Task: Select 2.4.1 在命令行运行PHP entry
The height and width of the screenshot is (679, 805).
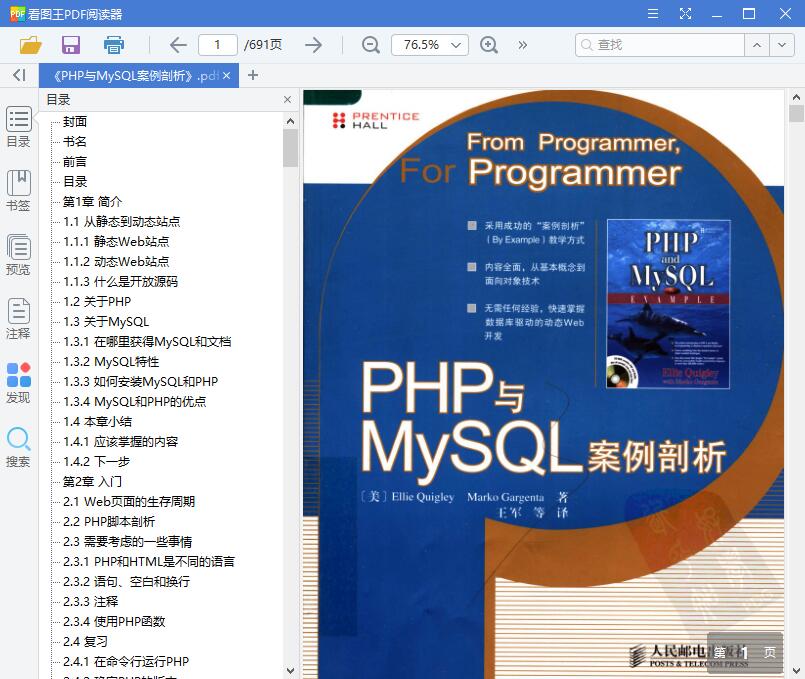Action: (126, 662)
